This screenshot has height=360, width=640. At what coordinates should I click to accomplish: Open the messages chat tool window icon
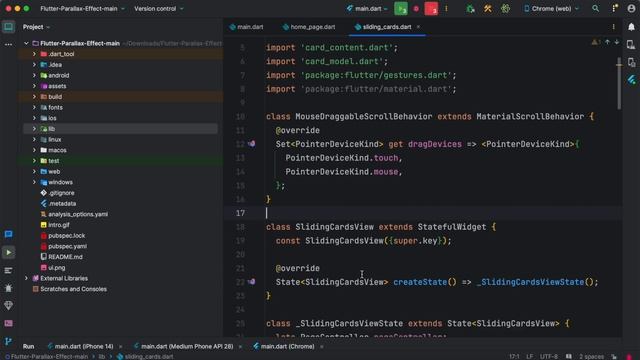(8, 234)
